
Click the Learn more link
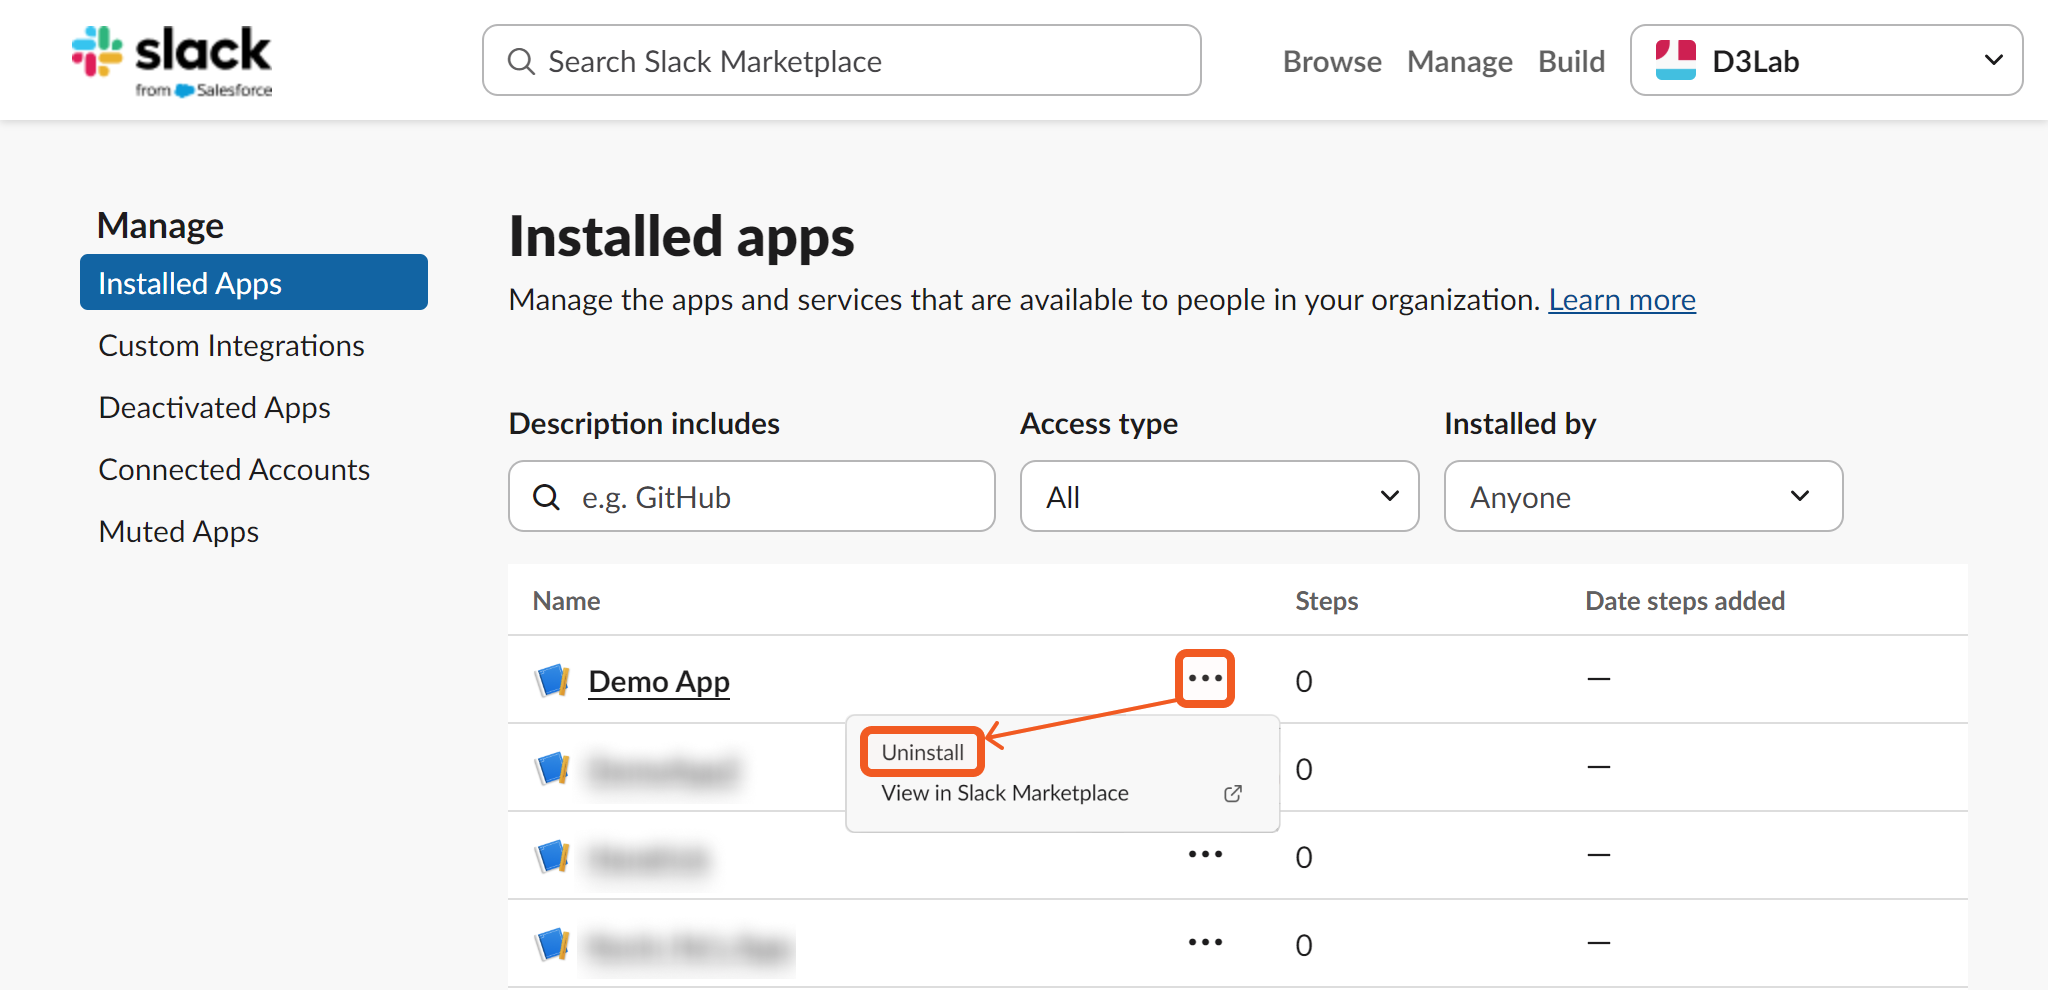pos(1621,300)
